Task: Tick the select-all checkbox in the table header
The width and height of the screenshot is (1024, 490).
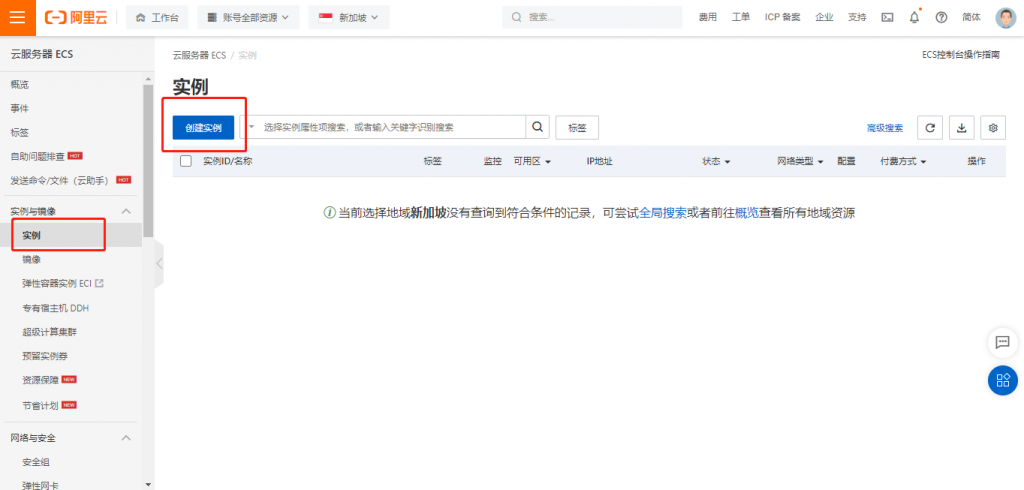Action: 186,161
